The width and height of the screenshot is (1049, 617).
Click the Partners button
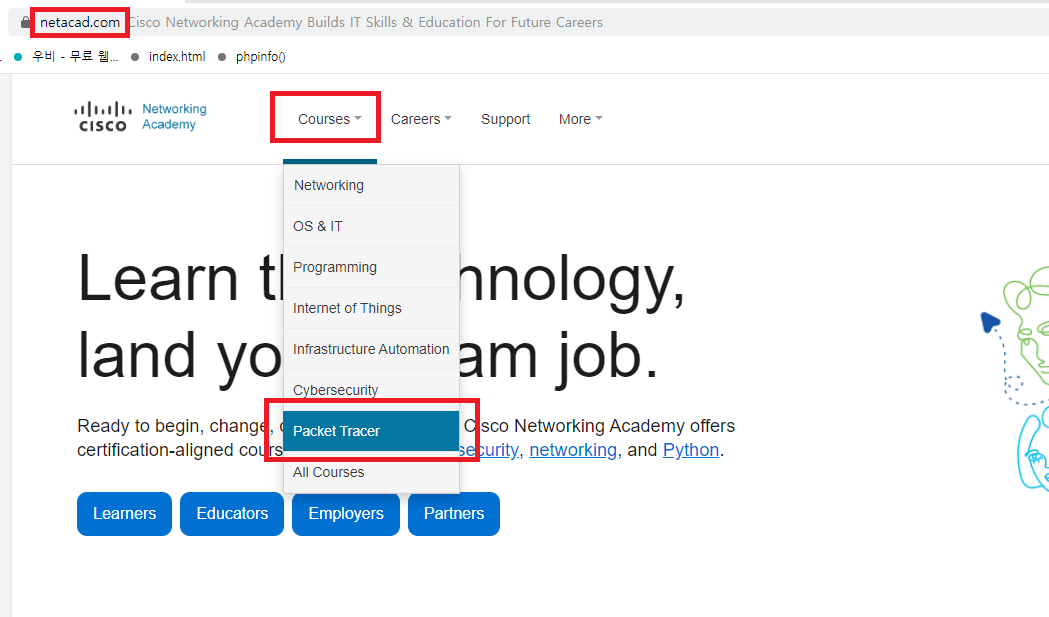[x=454, y=513]
